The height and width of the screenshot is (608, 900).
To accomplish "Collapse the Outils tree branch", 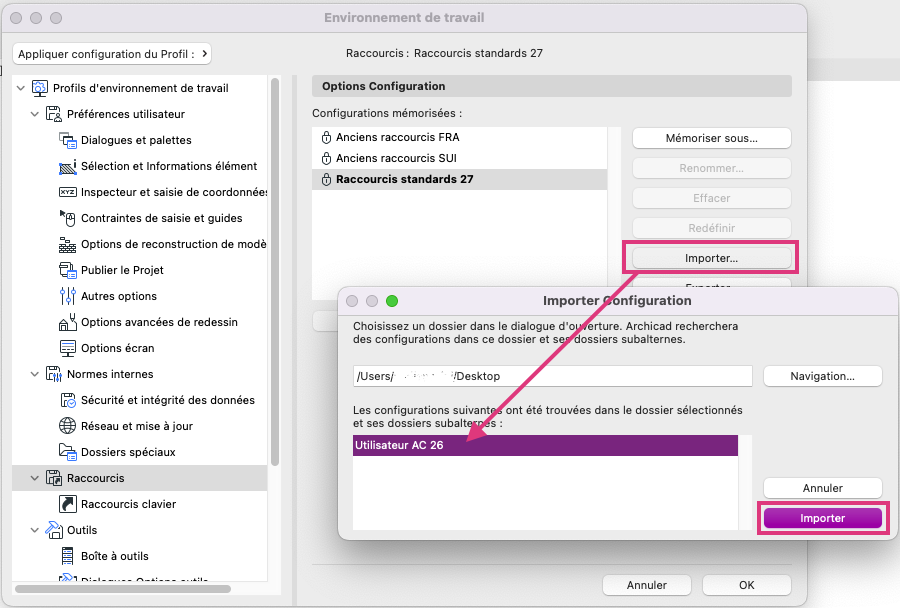I will [34, 530].
